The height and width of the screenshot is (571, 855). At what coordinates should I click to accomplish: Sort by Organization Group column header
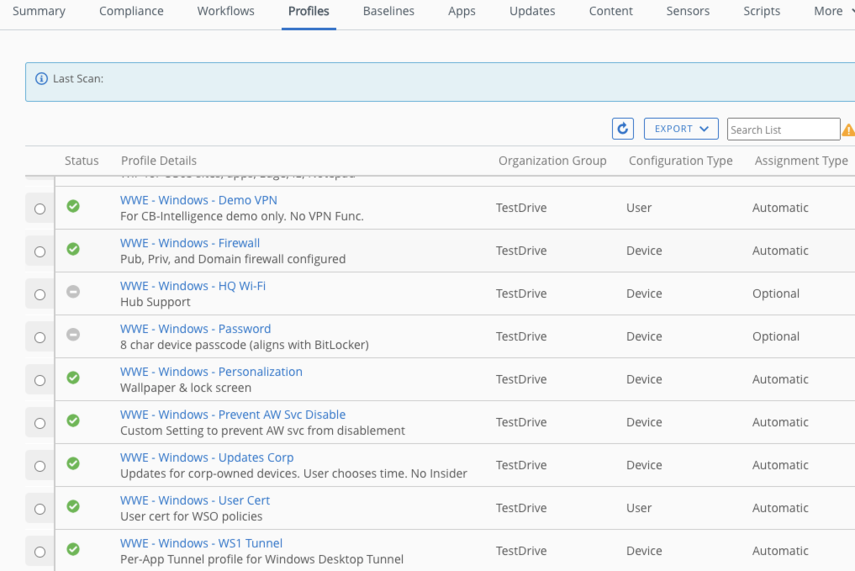tap(552, 161)
